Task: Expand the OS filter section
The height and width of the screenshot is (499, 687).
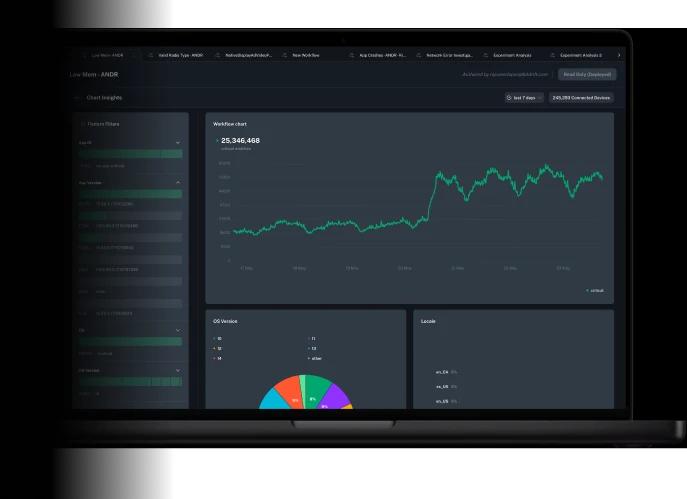Action: coord(177,330)
